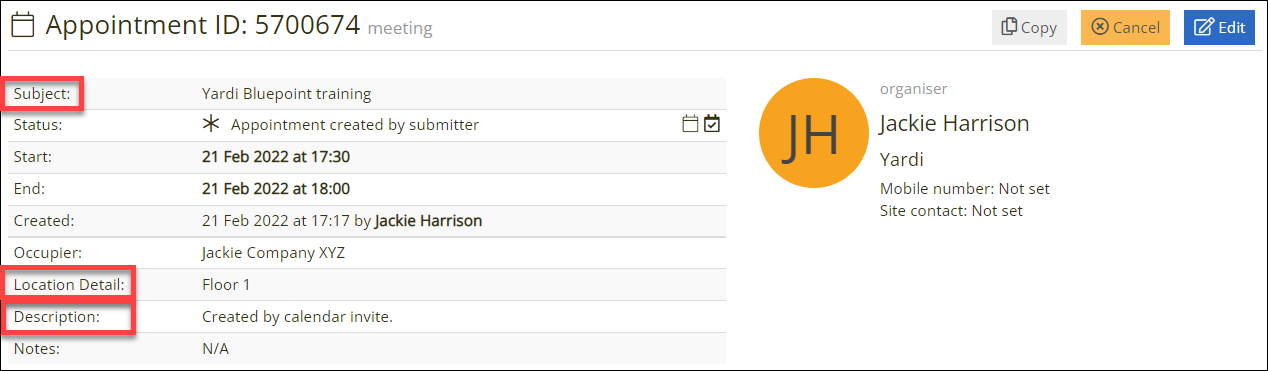Click the Jackie Harrison organiser name

[954, 124]
